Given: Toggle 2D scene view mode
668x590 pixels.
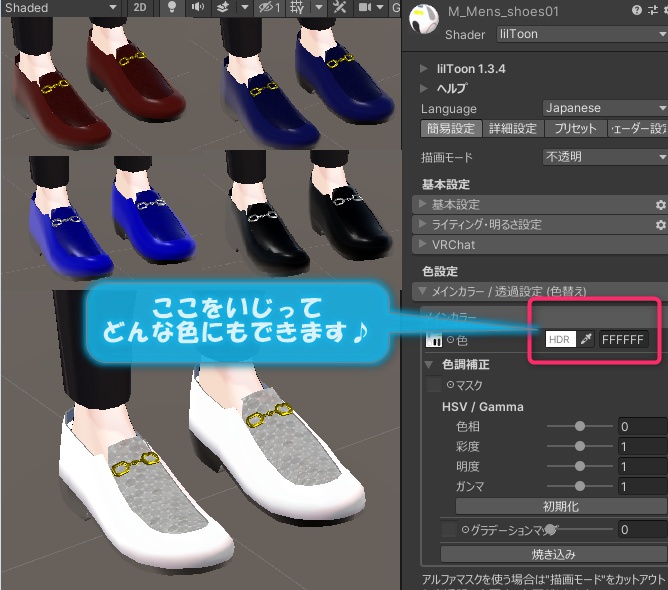Looking at the screenshot, I should pos(140,7).
